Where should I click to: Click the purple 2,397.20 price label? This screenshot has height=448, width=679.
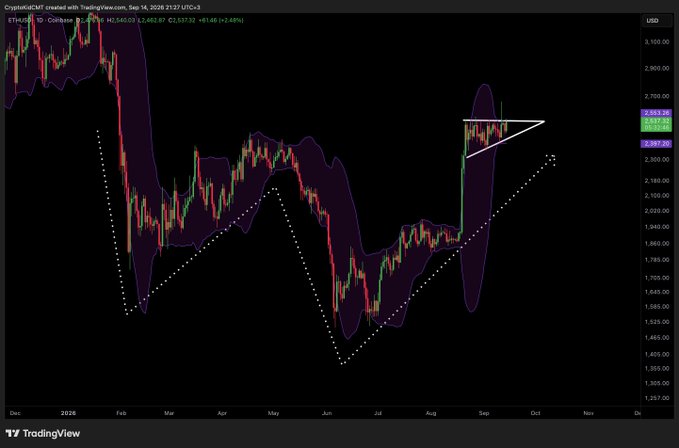[x=656, y=144]
